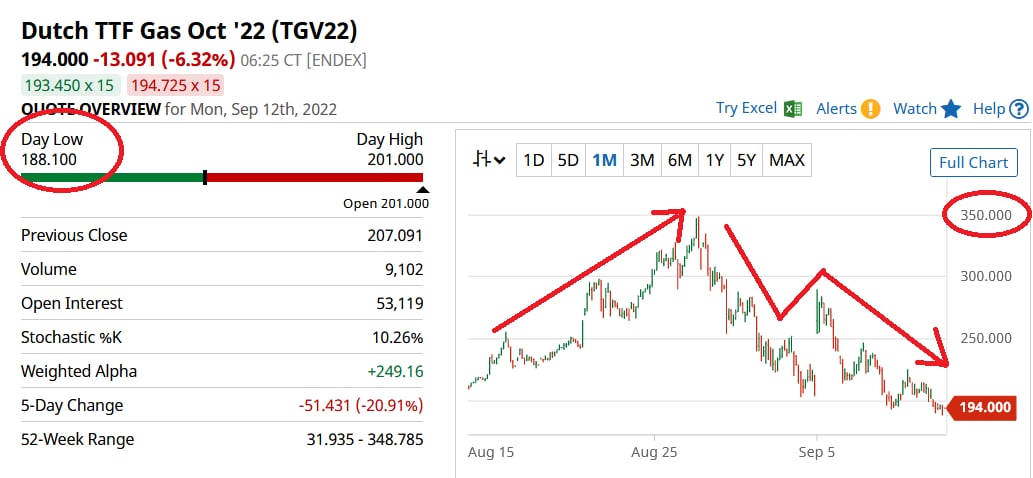Select the 1Y chart range
The height and width of the screenshot is (478, 1033).
[715, 160]
